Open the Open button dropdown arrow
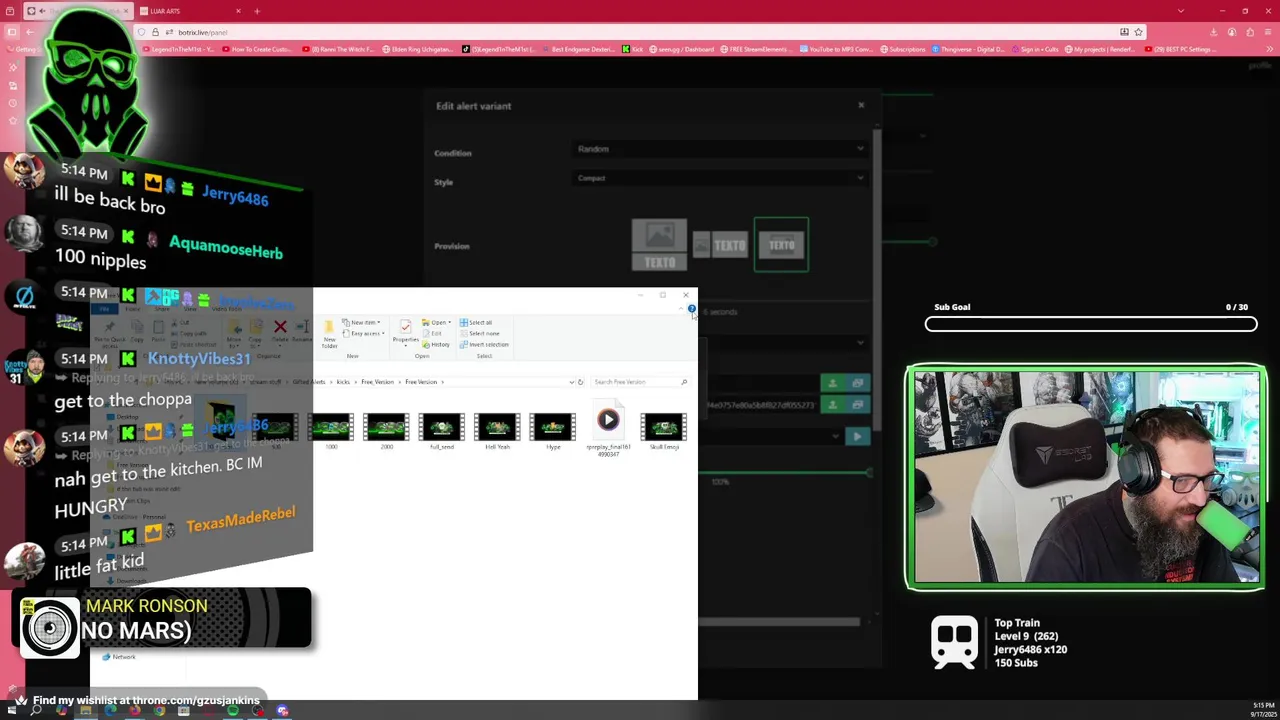Screen dimensions: 1280x720 (449, 323)
